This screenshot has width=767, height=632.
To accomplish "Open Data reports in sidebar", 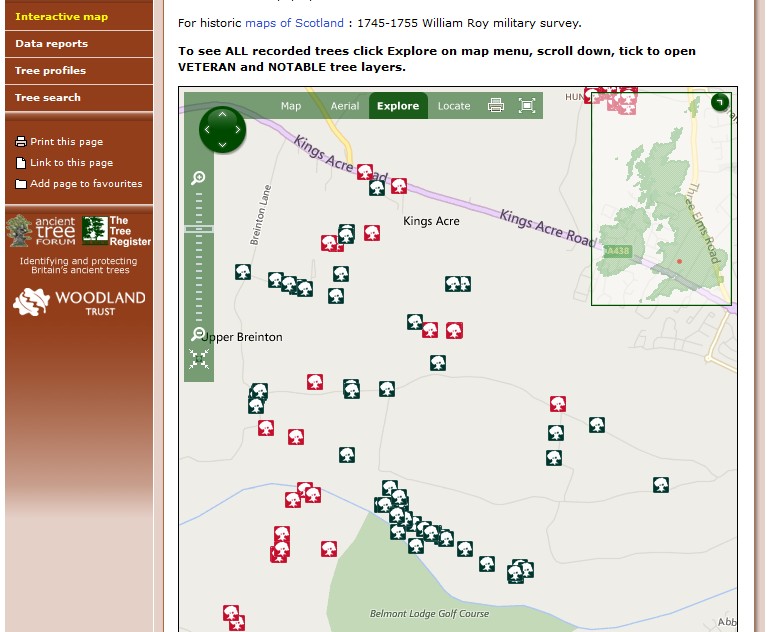I will tap(79, 44).
